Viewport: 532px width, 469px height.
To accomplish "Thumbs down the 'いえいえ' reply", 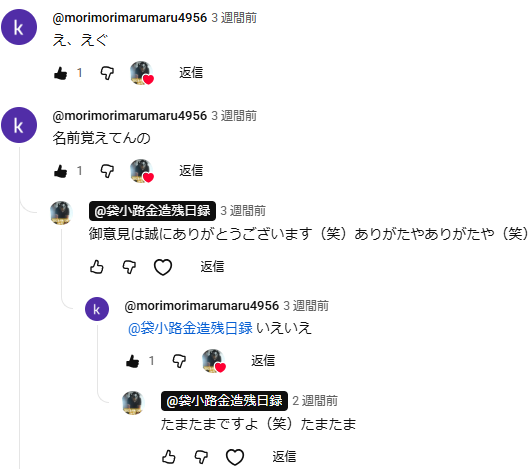I will (x=179, y=361).
